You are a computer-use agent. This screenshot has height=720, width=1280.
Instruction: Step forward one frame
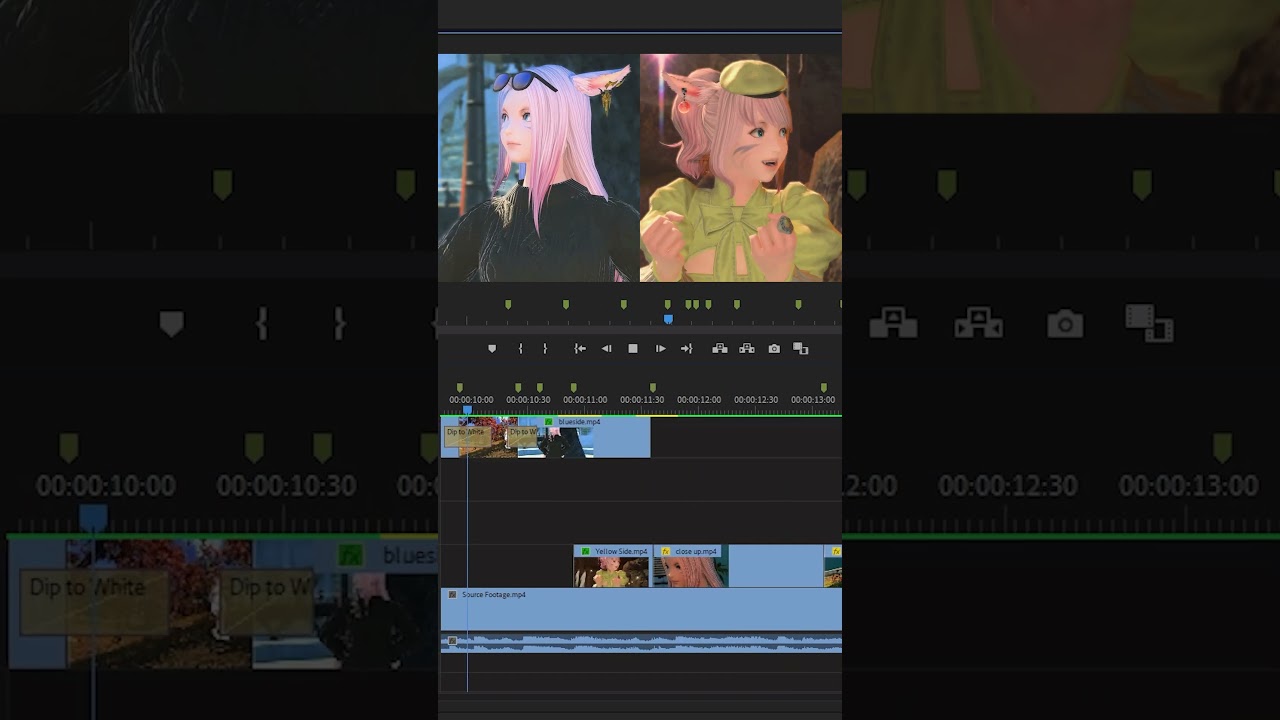coord(660,349)
